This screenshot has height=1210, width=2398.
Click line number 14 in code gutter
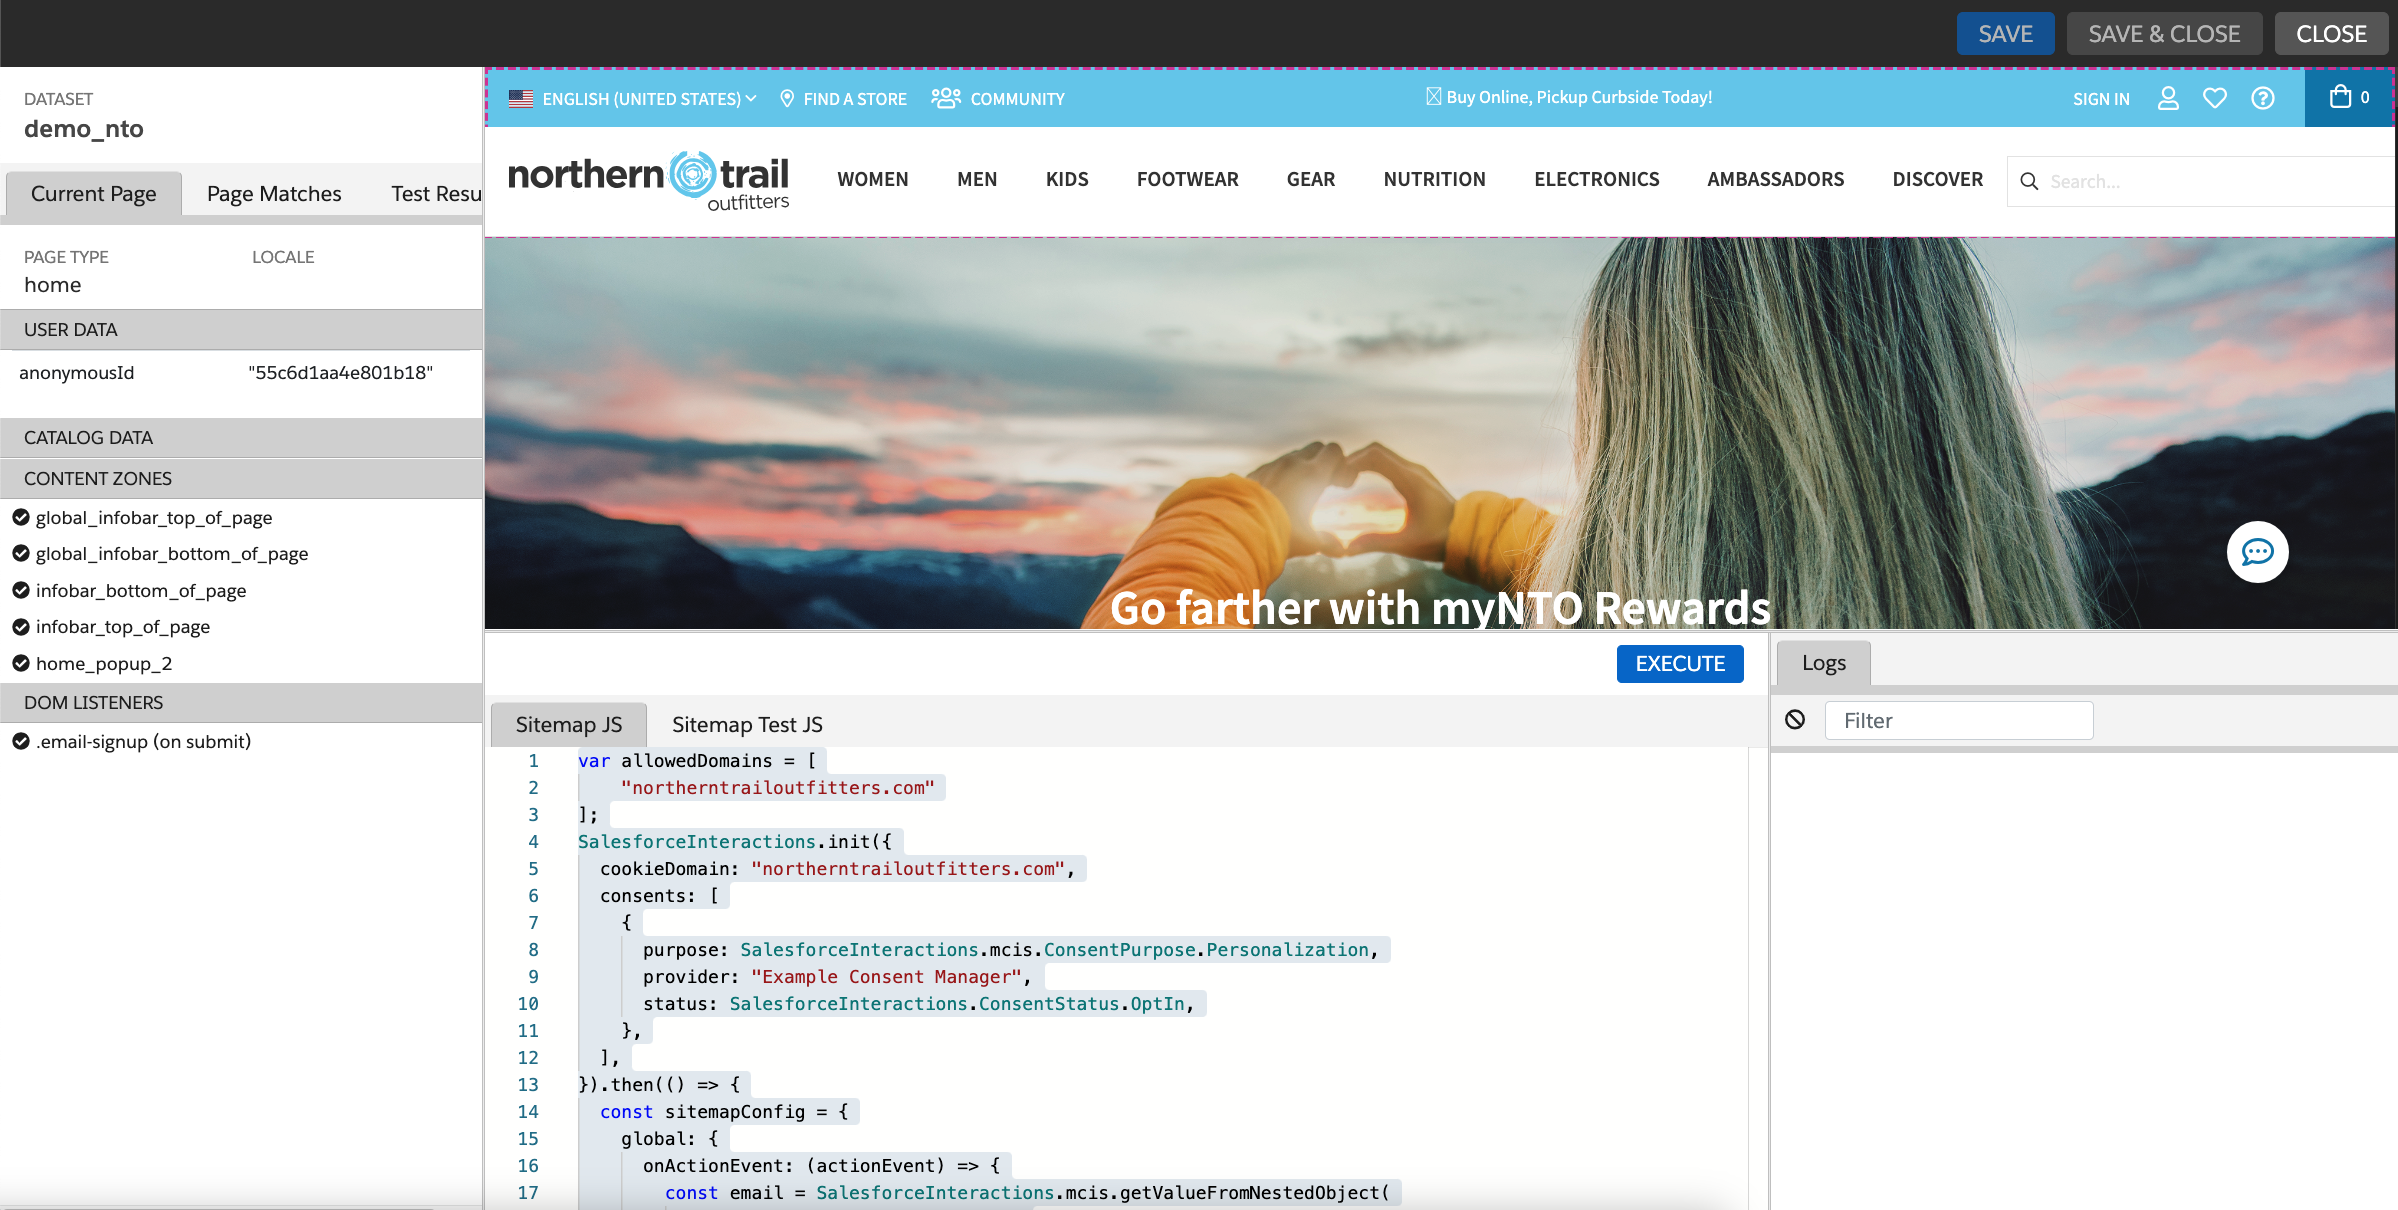tap(528, 1112)
